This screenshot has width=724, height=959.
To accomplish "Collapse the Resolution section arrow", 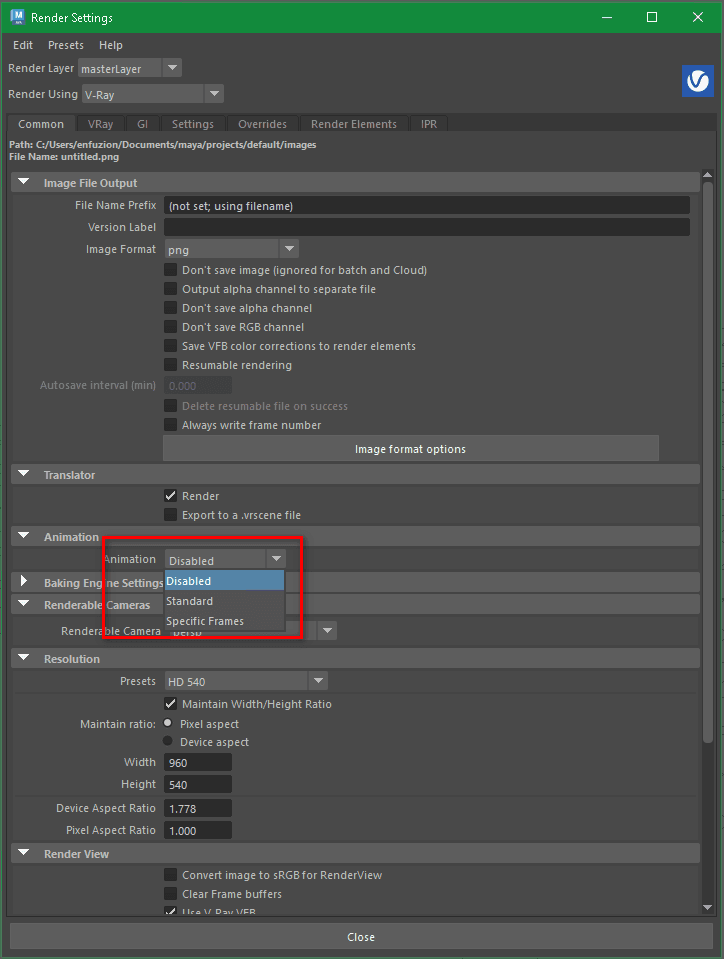I will point(24,659).
